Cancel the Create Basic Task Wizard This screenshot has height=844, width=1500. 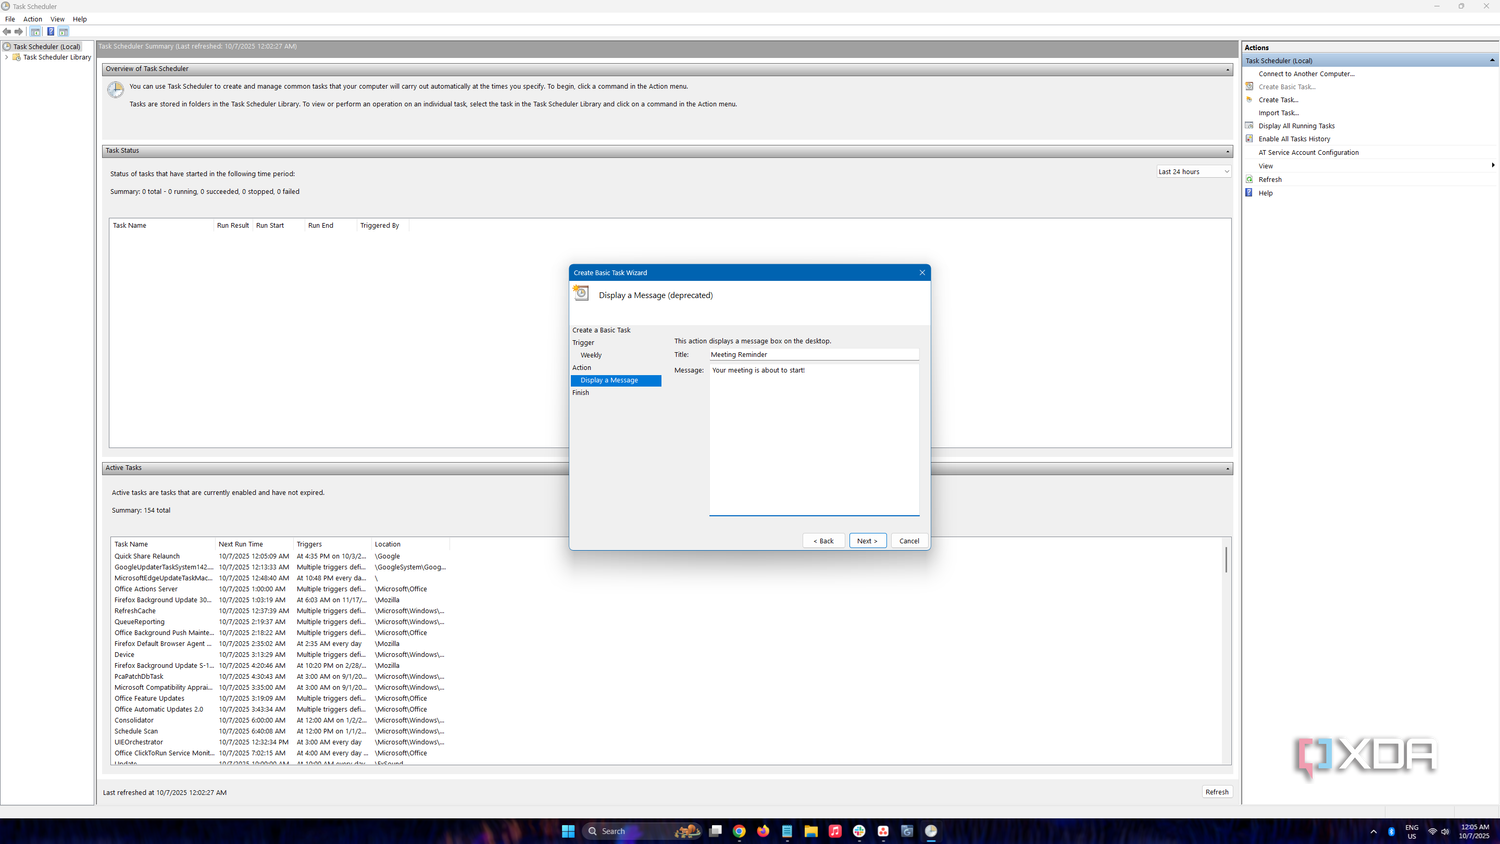tap(909, 541)
